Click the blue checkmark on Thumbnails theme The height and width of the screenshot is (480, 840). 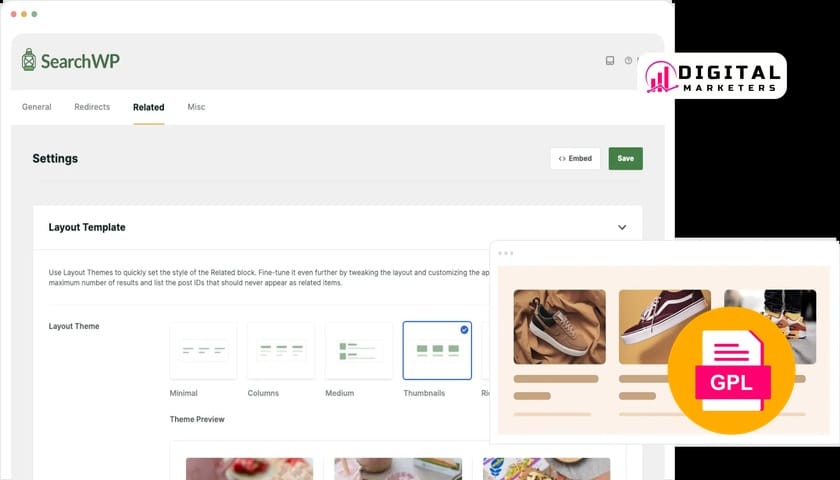[464, 329]
